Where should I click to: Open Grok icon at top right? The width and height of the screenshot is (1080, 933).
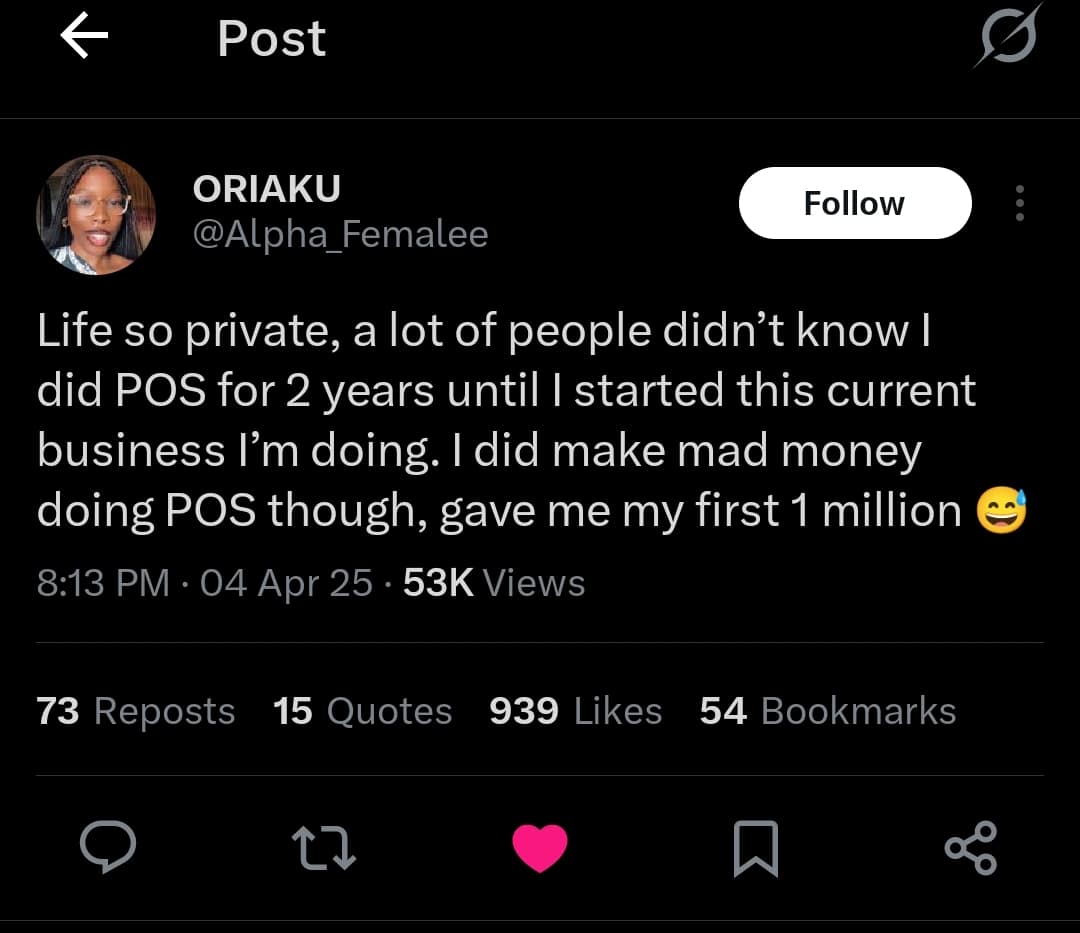click(x=1009, y=37)
